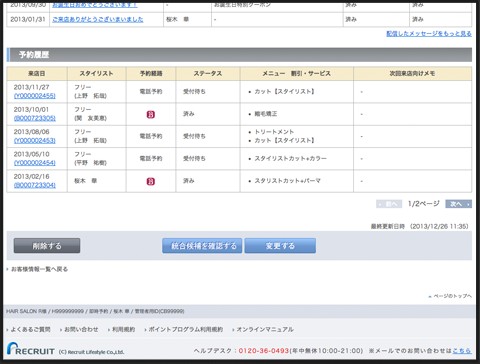Click the HotPepper icon in 2013/02/16 row
480x364 pixels.
click(151, 181)
